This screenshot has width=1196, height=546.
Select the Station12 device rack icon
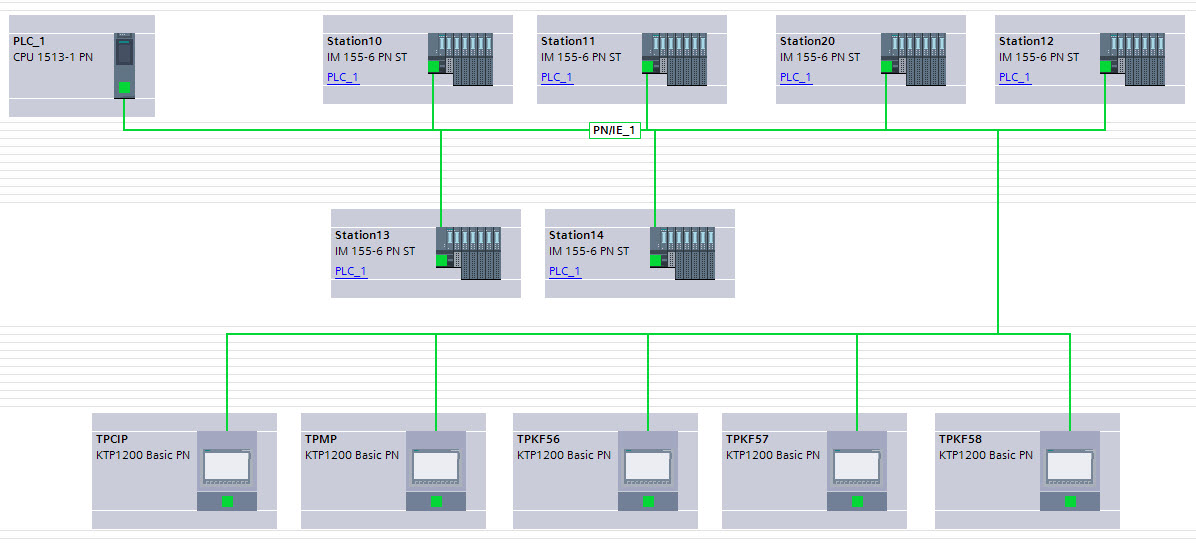pyautogui.click(x=1133, y=59)
